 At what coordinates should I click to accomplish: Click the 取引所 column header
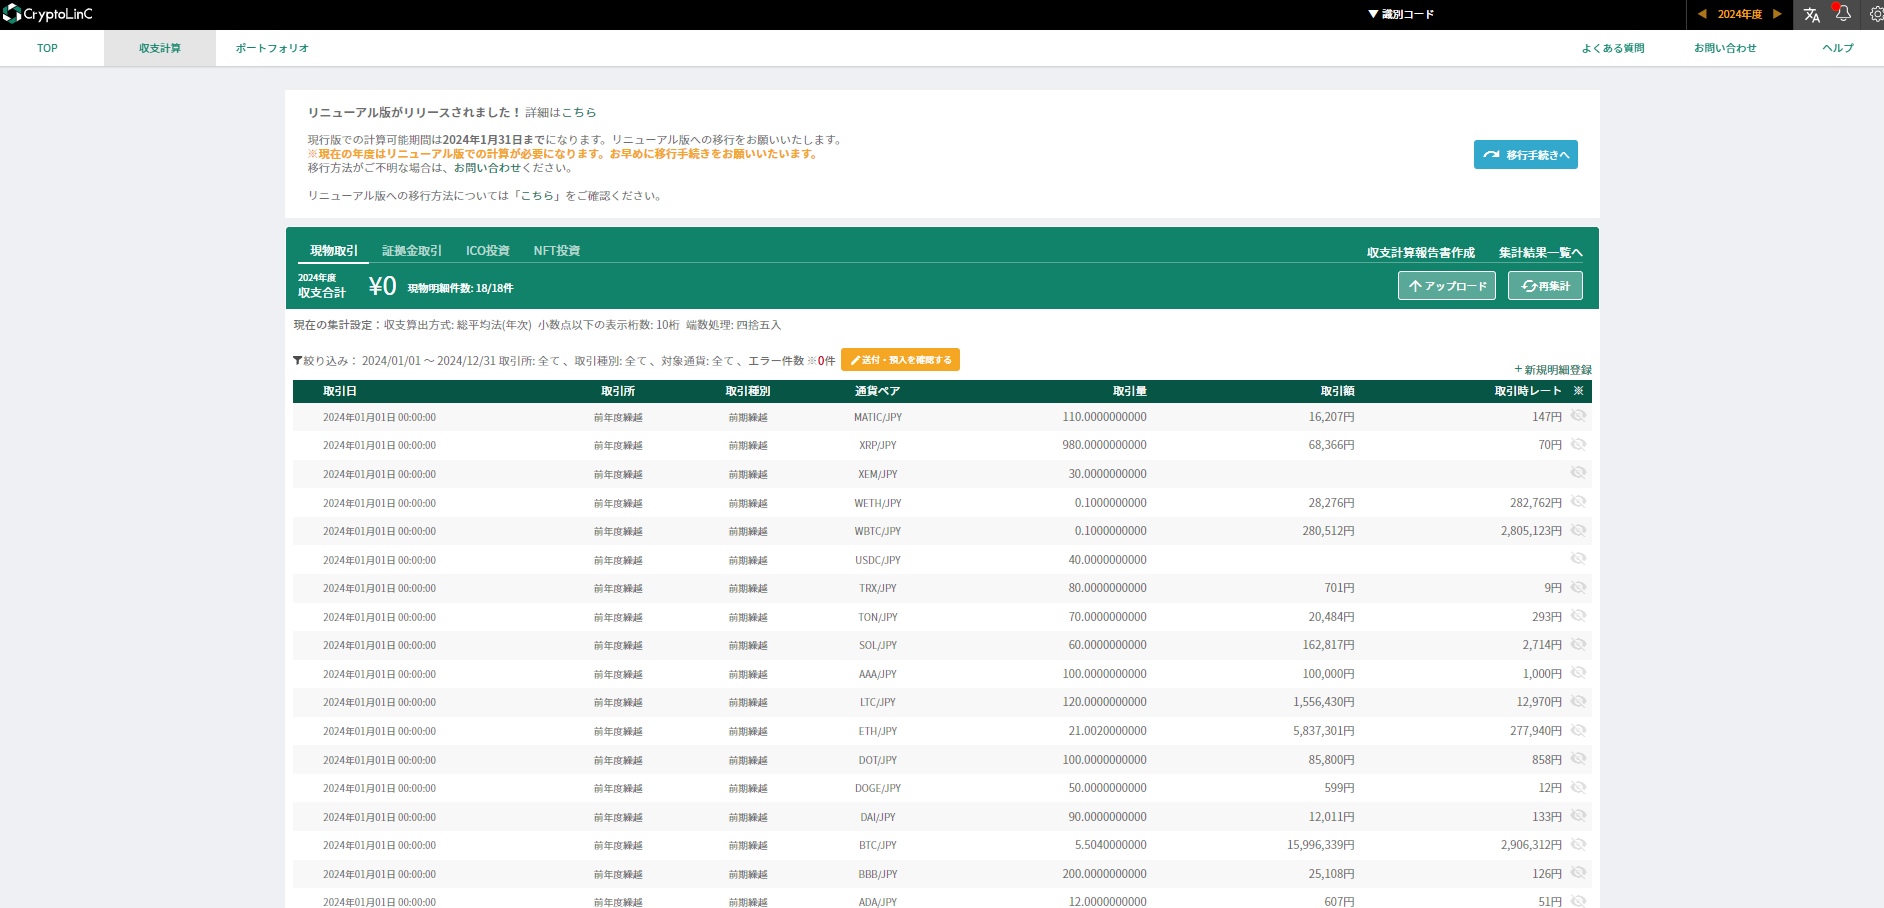coord(618,391)
